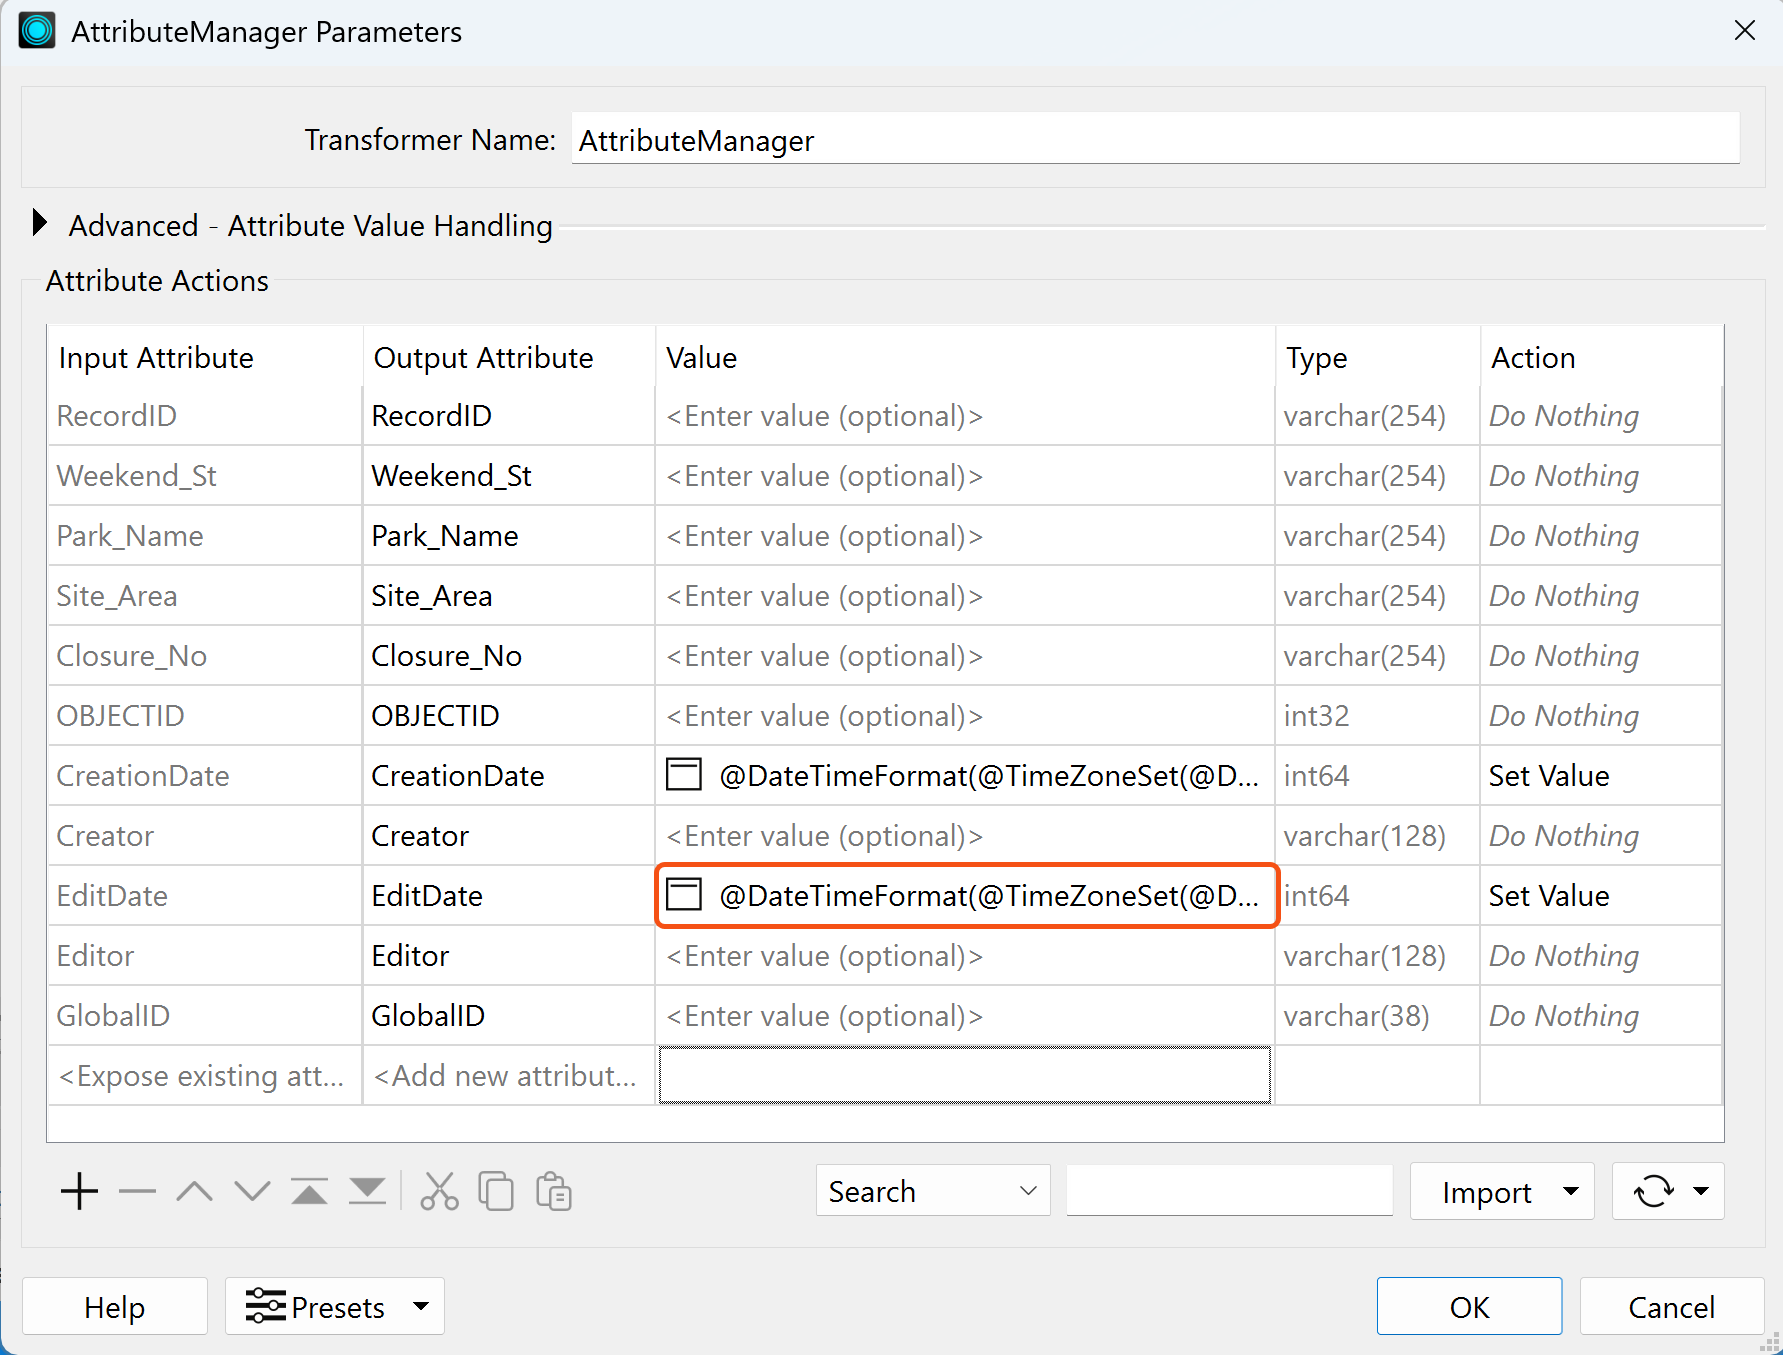Open the Presets dropdown menu
The width and height of the screenshot is (1783, 1355).
(x=419, y=1306)
